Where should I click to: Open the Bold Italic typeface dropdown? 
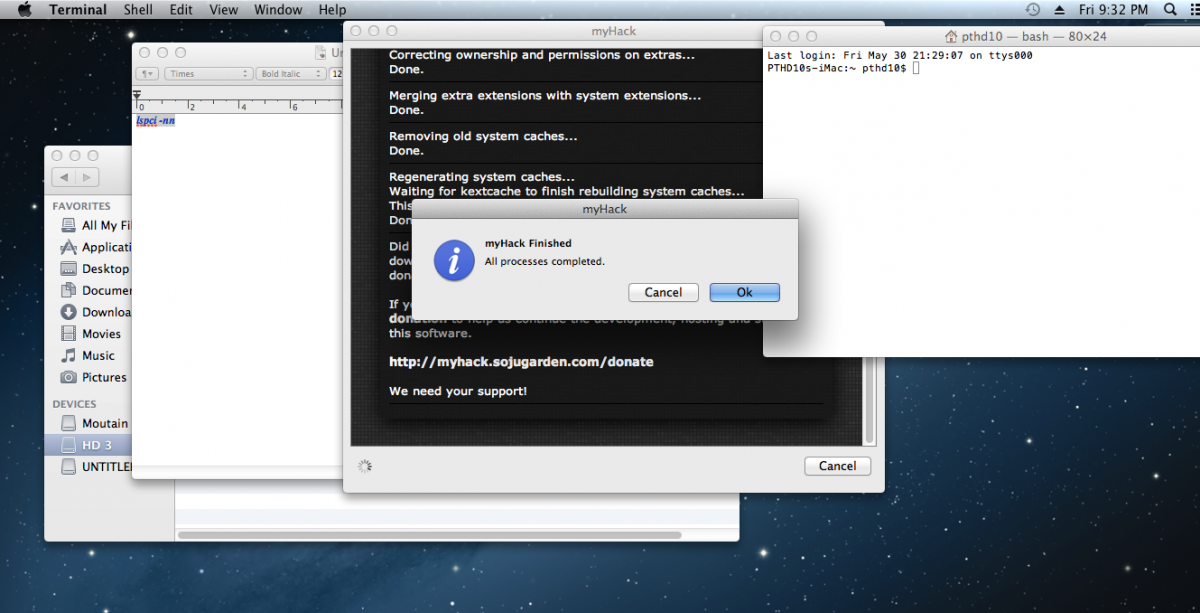(291, 74)
